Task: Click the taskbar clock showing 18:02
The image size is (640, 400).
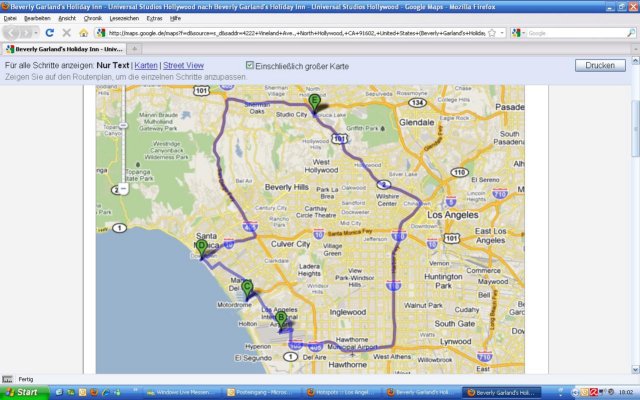Action: (625, 393)
